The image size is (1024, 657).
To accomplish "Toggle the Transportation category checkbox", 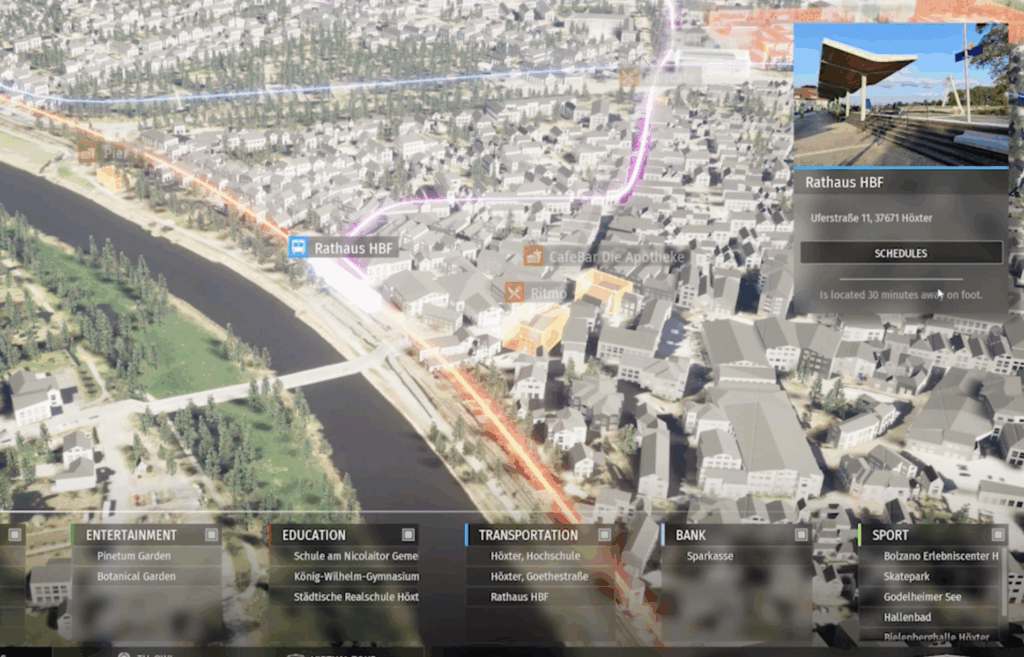I will [x=604, y=535].
